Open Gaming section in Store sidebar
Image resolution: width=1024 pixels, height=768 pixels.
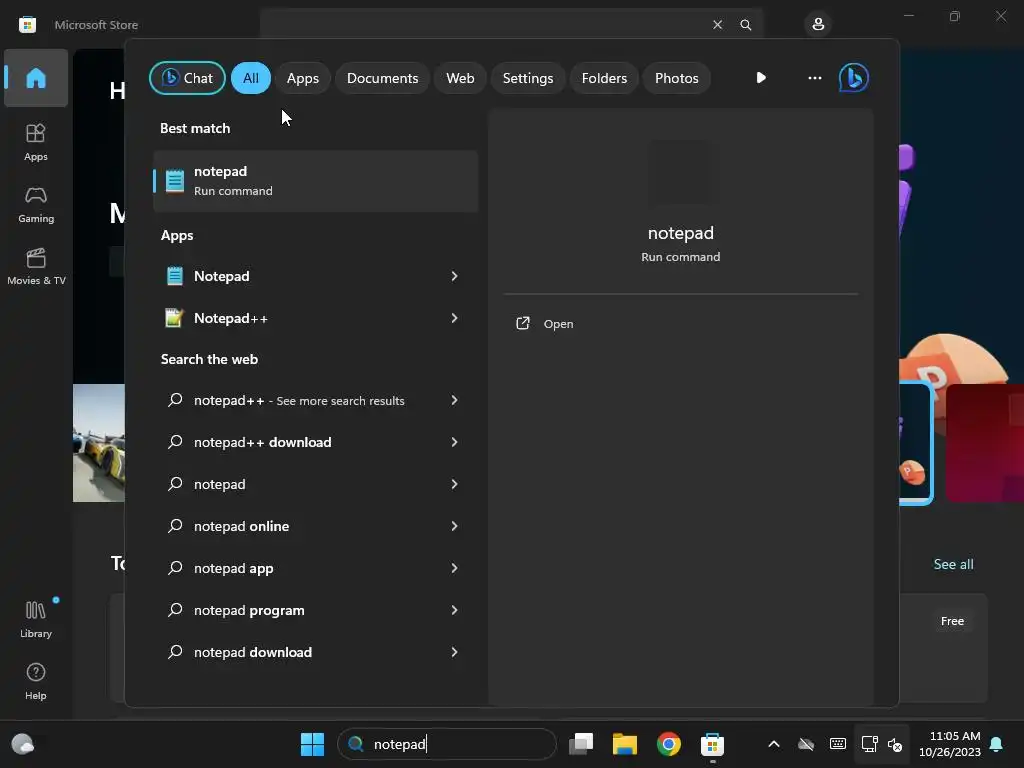pos(36,204)
